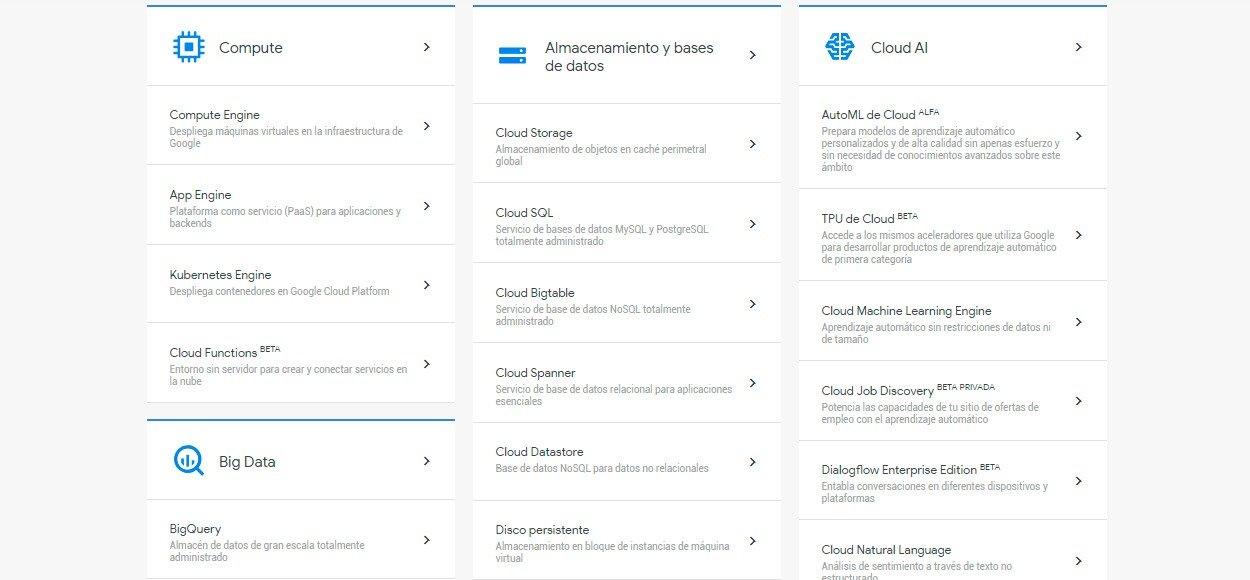Open Cloud Machine Learning Engine

pos(906,311)
